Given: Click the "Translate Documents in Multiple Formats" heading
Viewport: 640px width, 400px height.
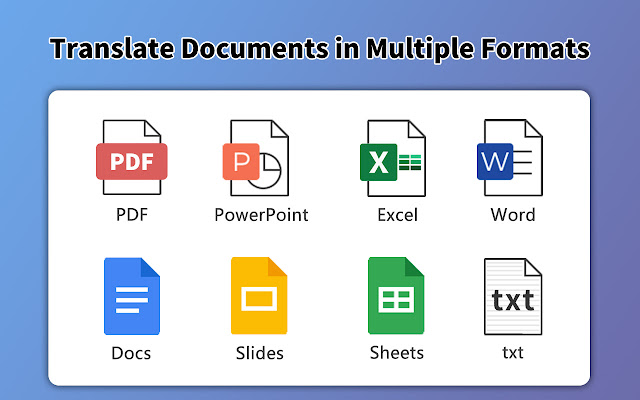Looking at the screenshot, I should pos(320,49).
